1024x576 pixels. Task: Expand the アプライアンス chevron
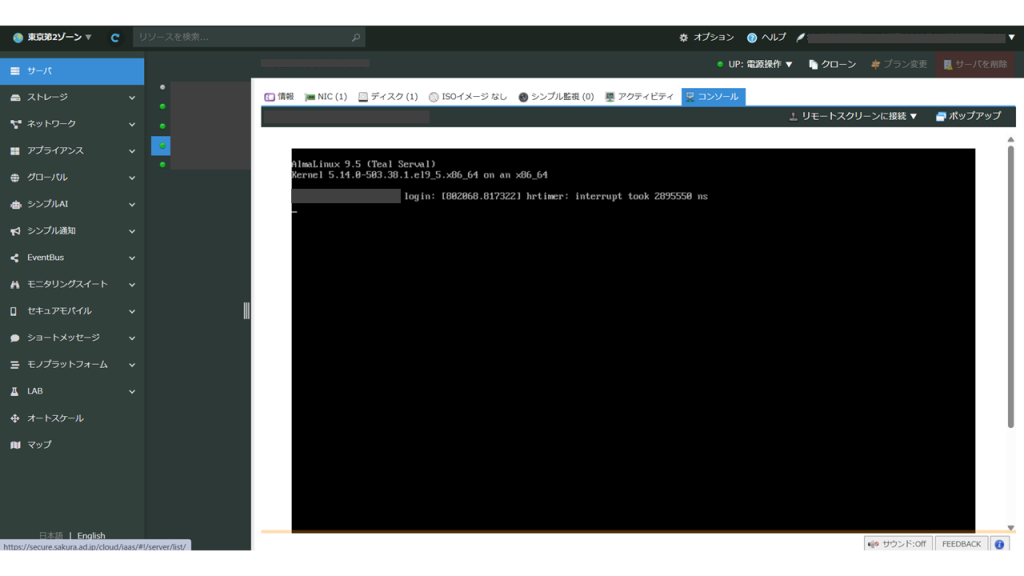click(132, 152)
